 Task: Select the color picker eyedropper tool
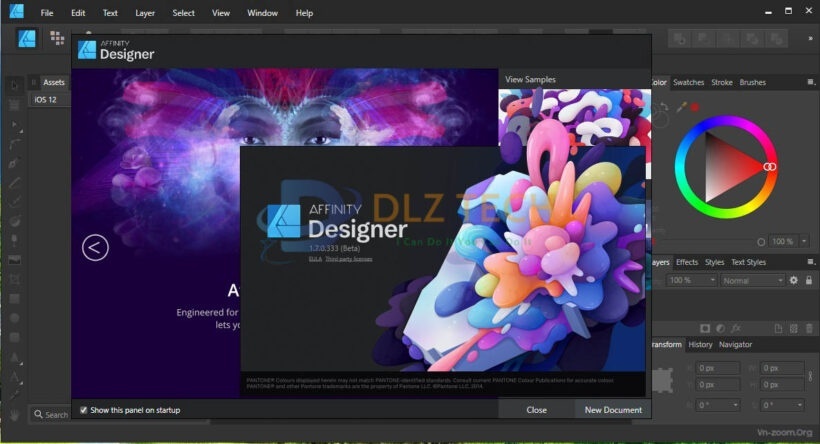pyautogui.click(x=682, y=107)
